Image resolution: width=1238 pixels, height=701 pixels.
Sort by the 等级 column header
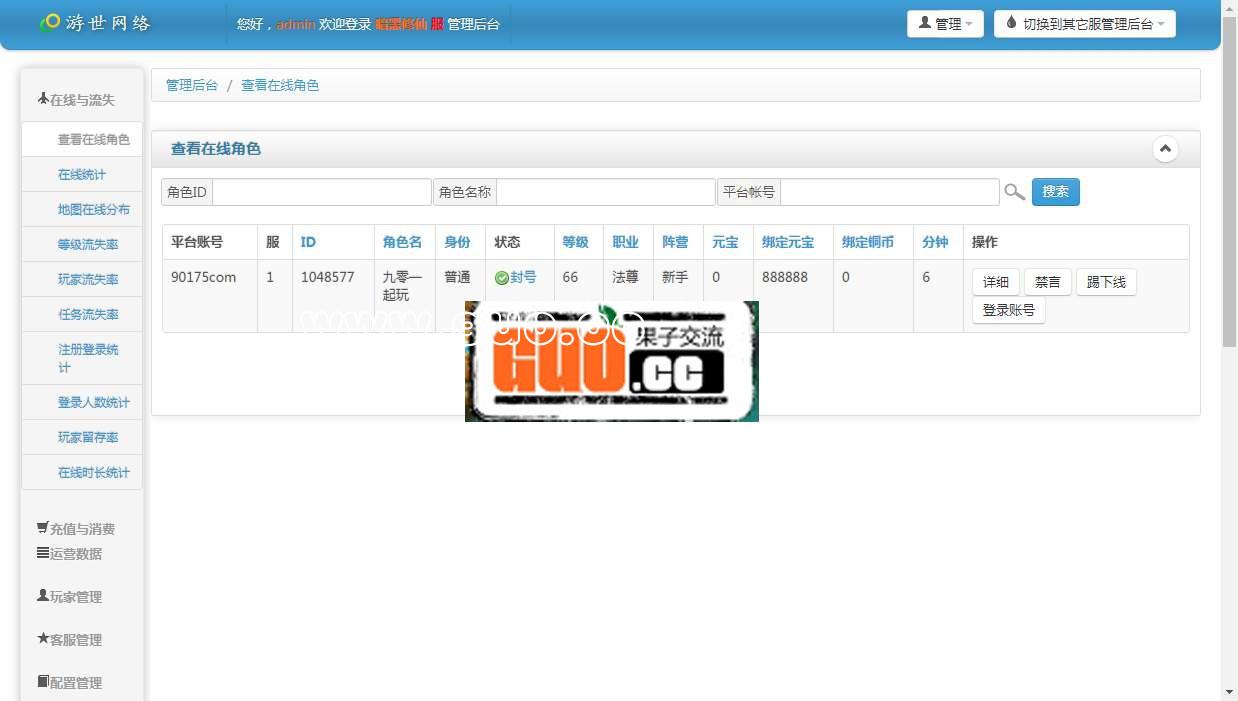[x=575, y=242]
